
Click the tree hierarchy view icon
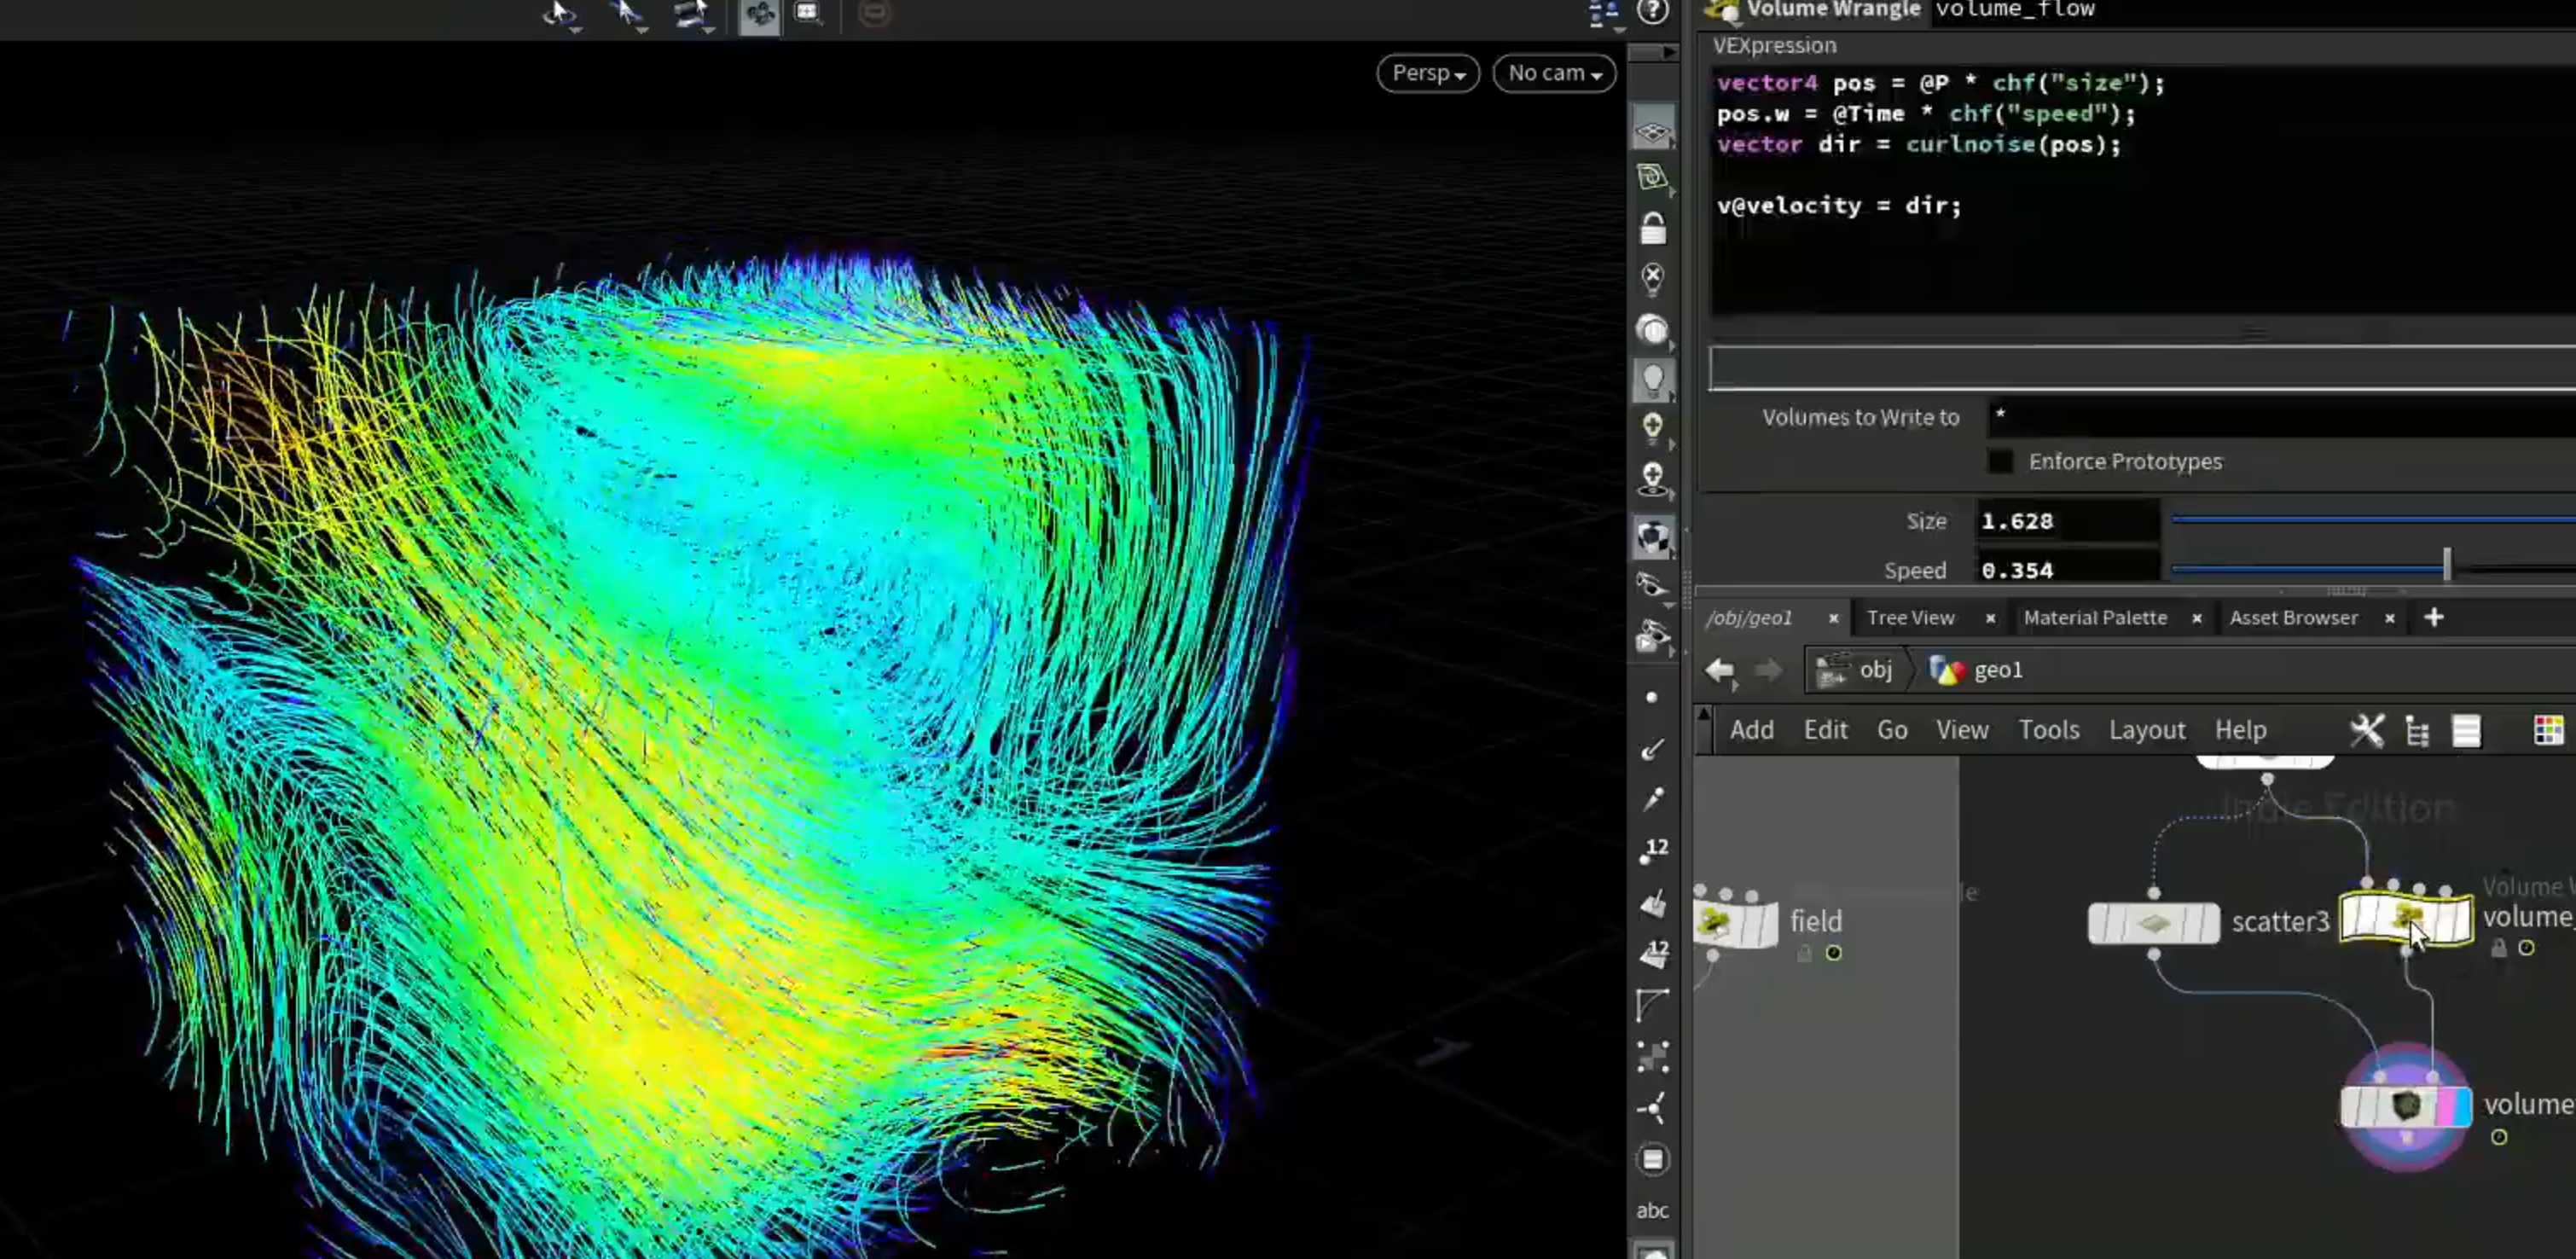pos(2417,731)
